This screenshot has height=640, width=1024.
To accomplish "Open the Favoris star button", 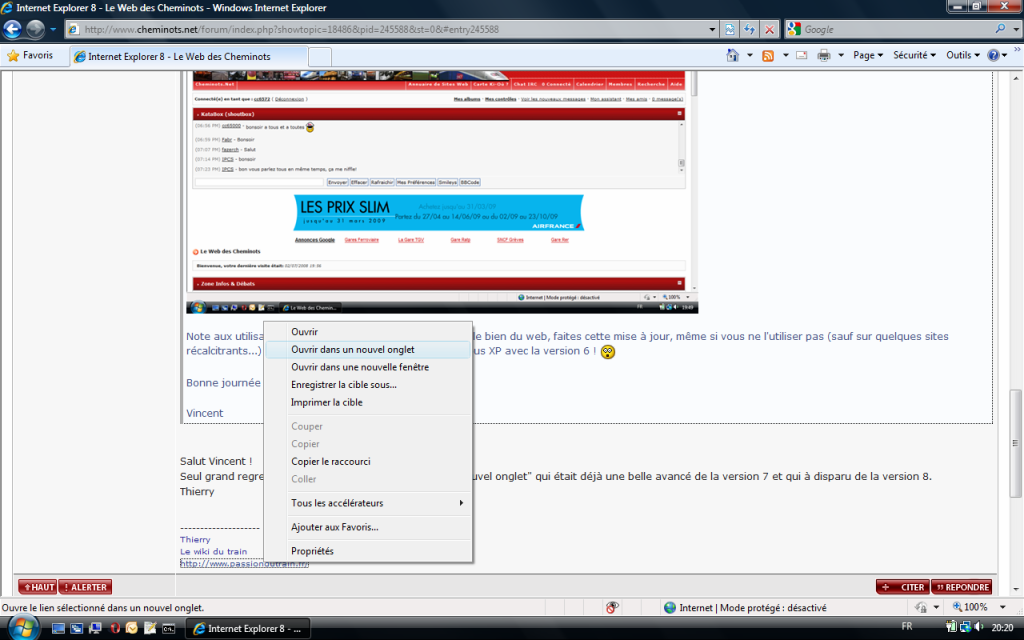I will tap(30, 56).
